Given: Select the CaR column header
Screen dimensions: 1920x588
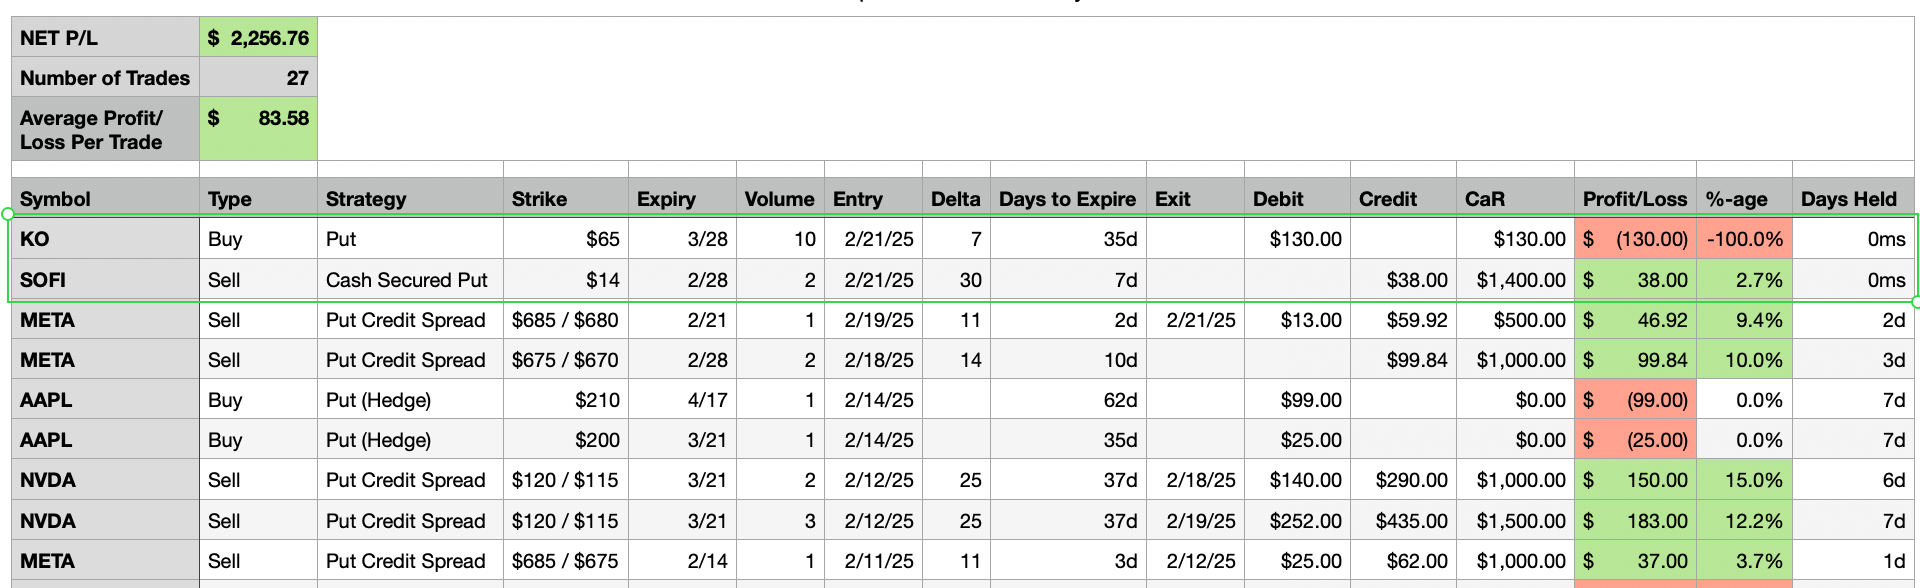Looking at the screenshot, I should point(1515,198).
